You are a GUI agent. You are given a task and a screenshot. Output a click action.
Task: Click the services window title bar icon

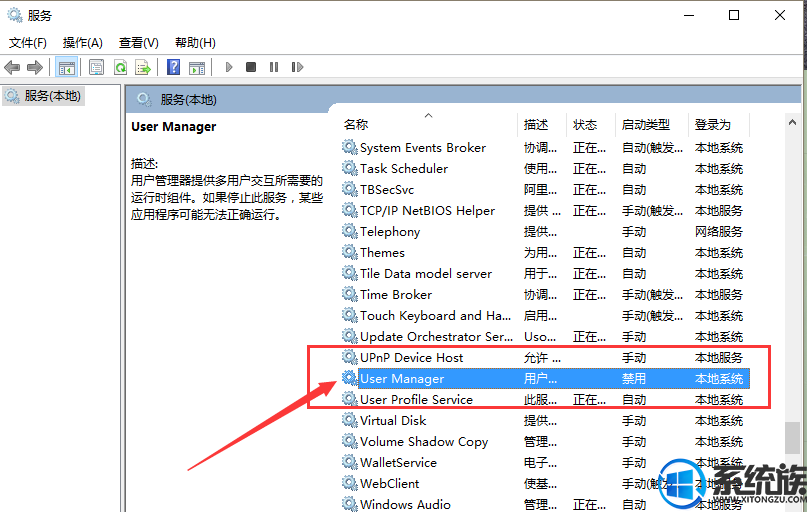(14, 15)
